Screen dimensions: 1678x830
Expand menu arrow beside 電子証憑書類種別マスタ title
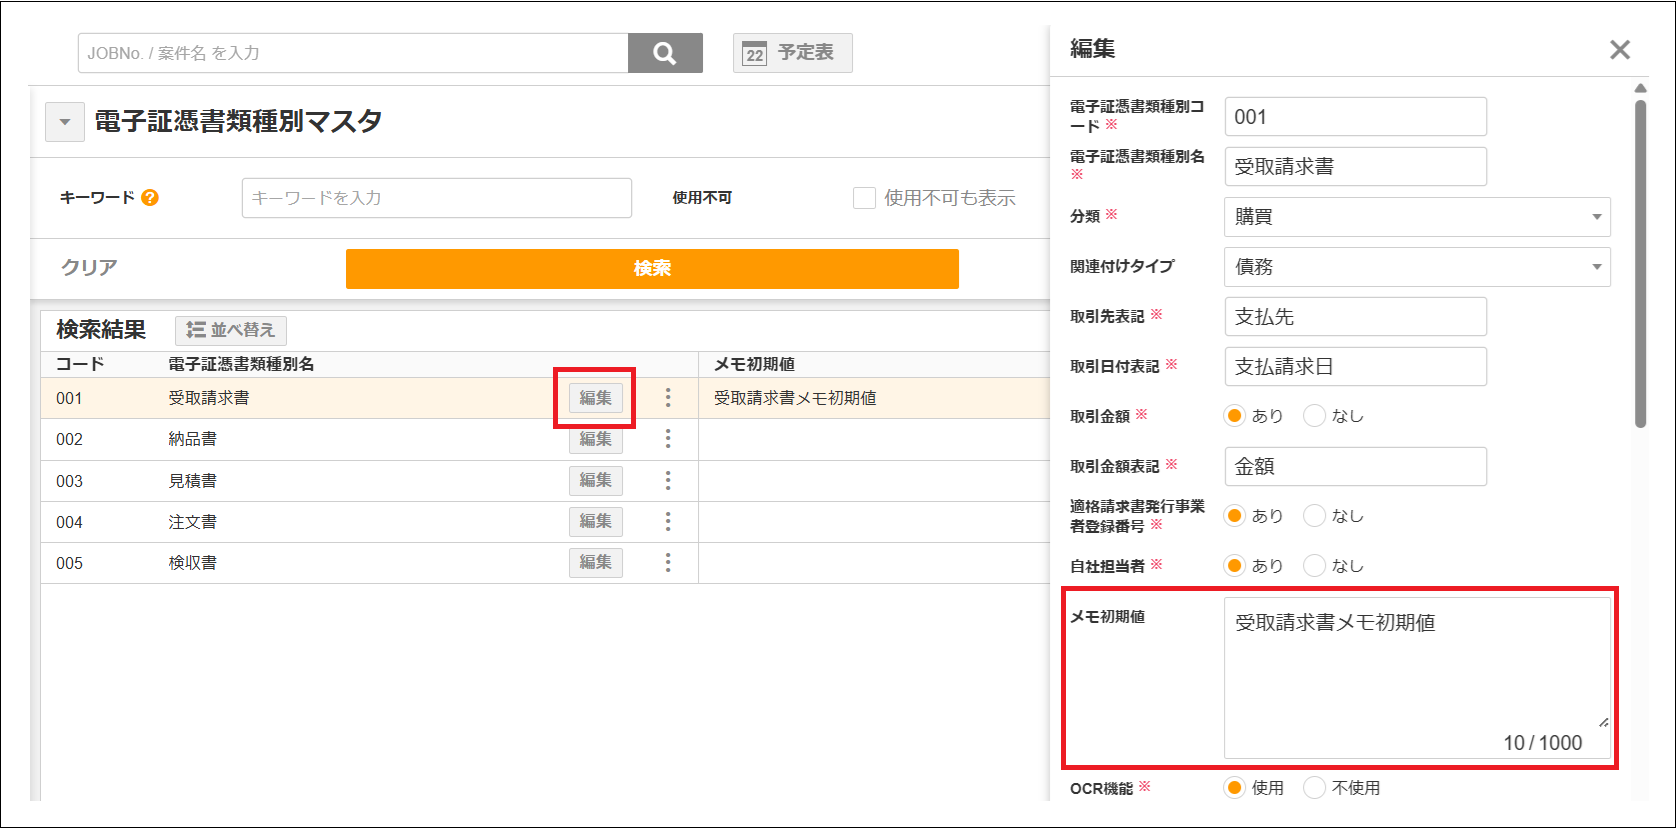[x=65, y=122]
